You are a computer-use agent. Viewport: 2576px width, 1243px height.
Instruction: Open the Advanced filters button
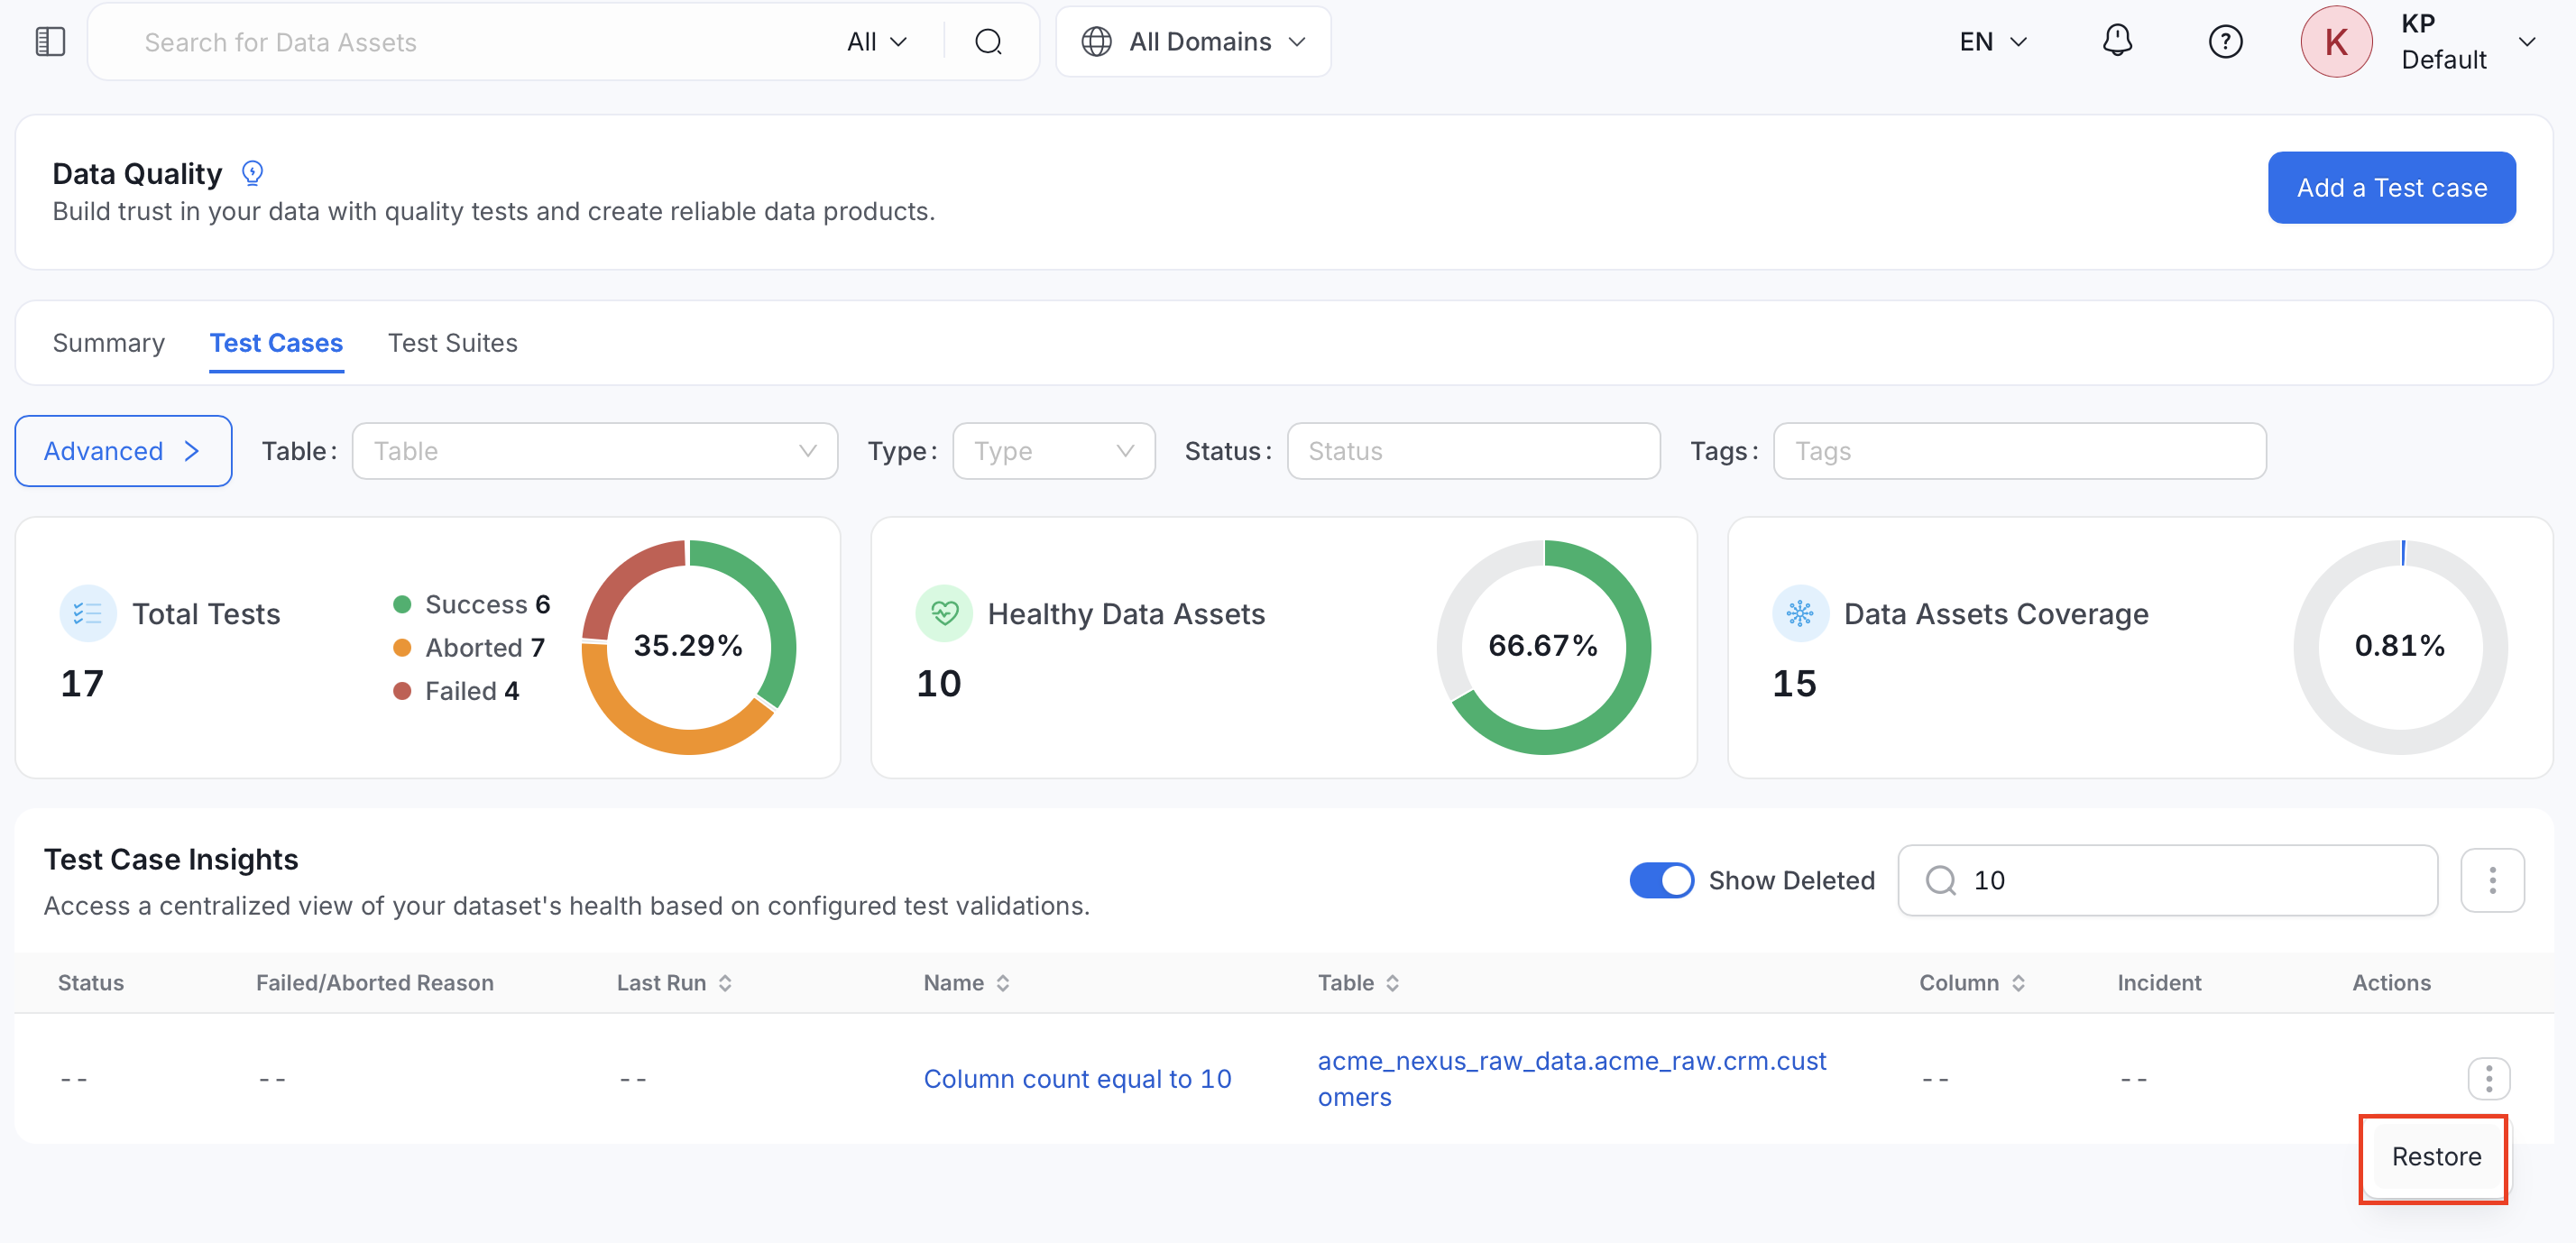(123, 451)
